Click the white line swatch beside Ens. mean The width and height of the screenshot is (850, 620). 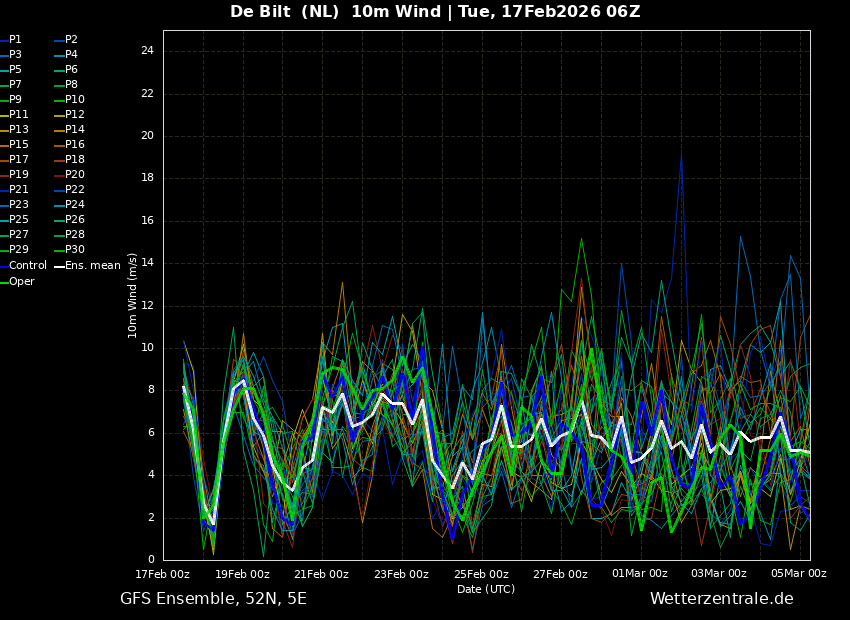pyautogui.click(x=59, y=266)
